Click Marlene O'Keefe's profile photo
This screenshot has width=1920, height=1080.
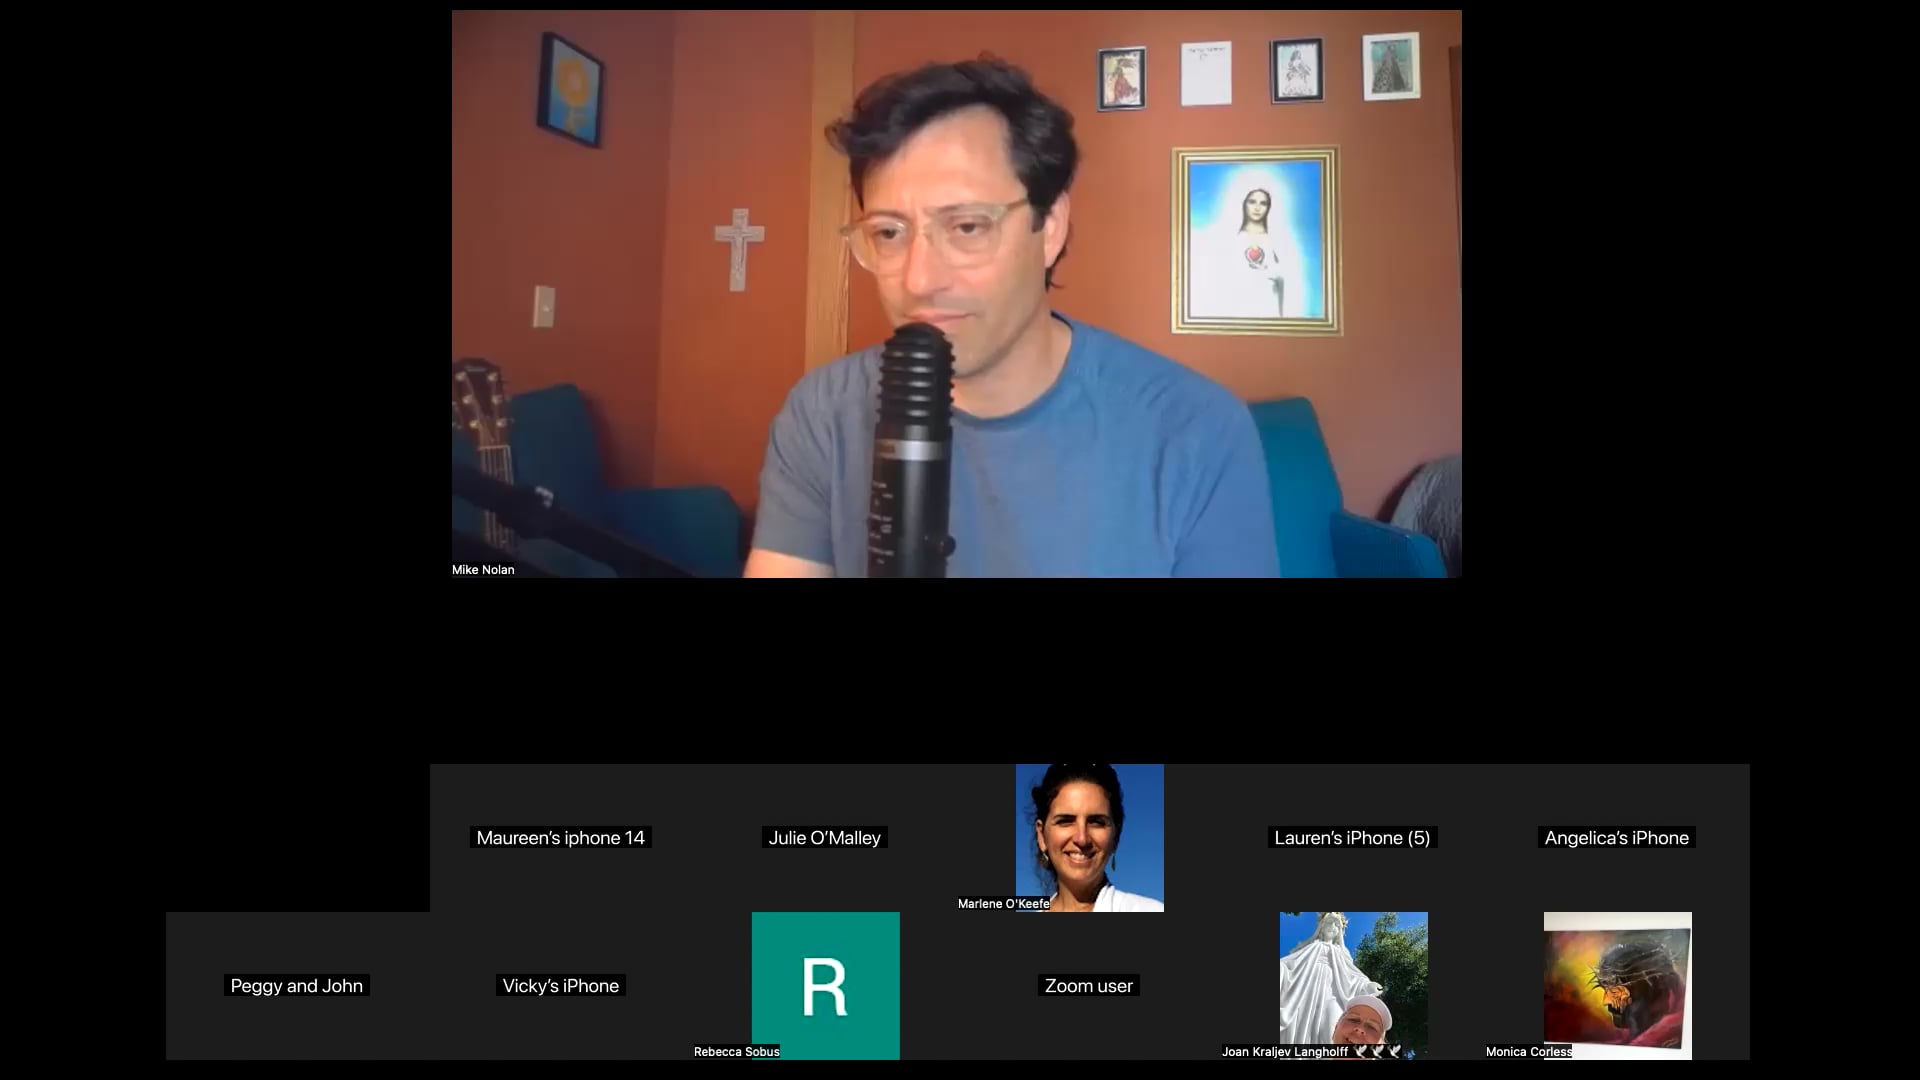coord(1089,830)
